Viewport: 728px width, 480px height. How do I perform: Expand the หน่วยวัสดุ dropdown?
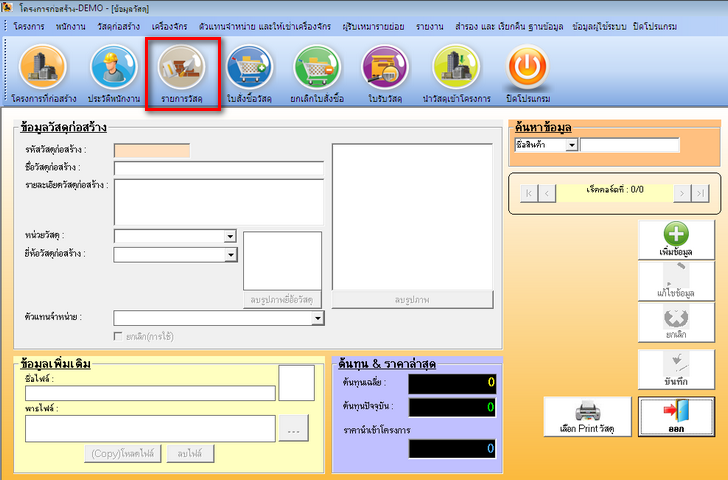coord(230,236)
